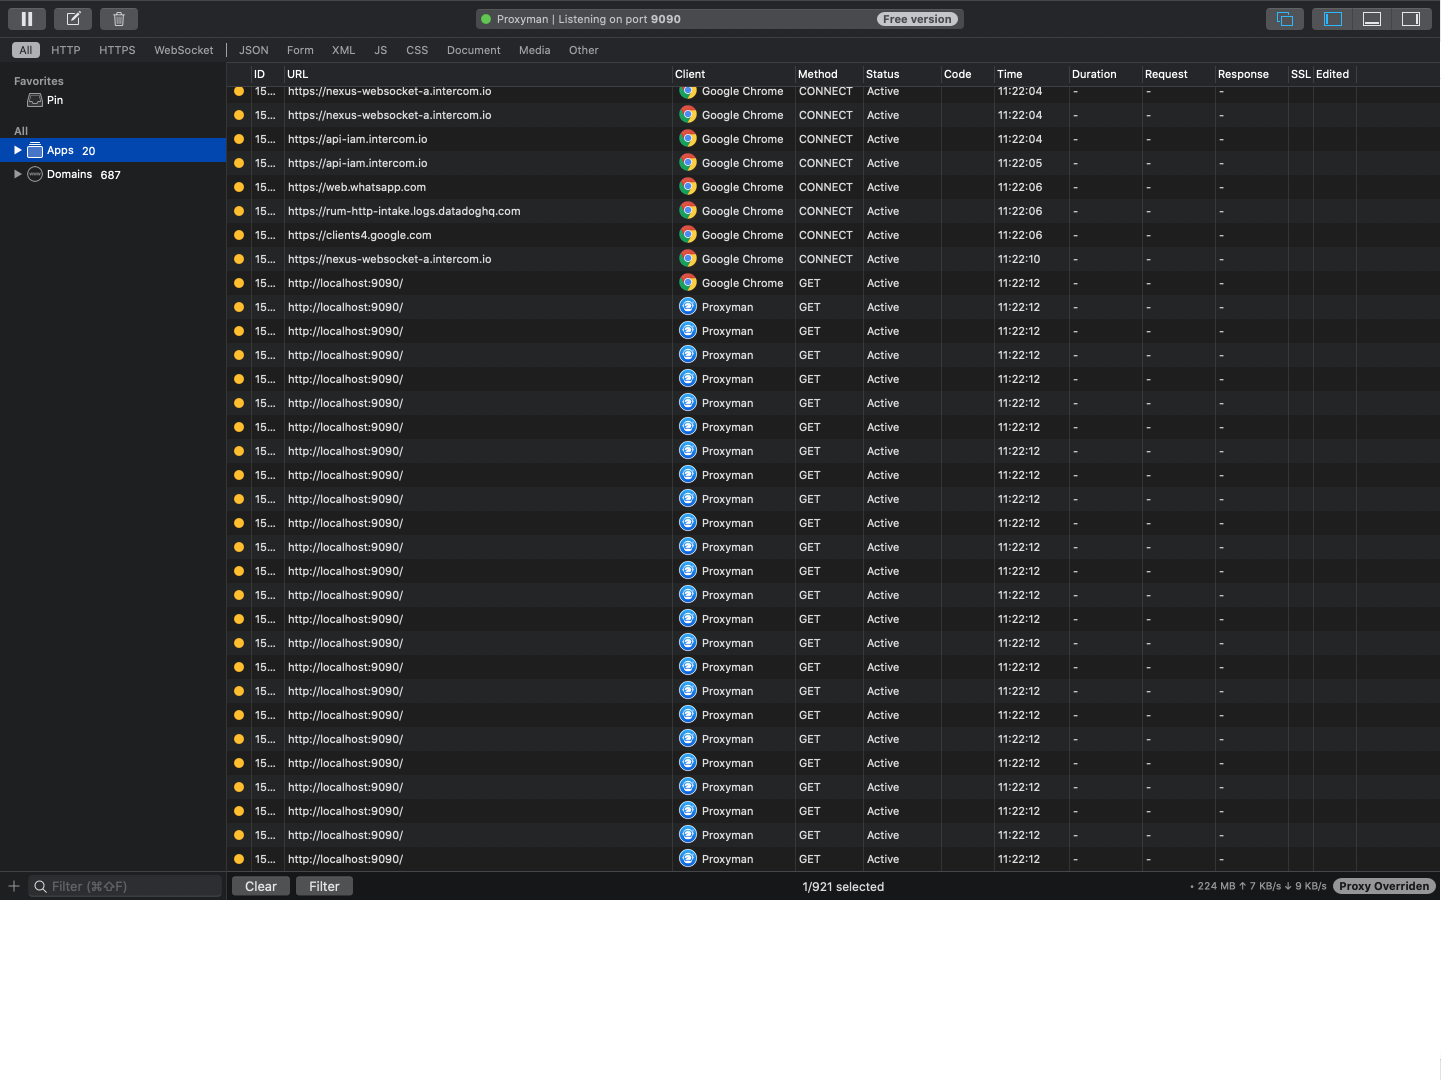
Task: Click the Free version badge in the title bar
Action: click(917, 18)
